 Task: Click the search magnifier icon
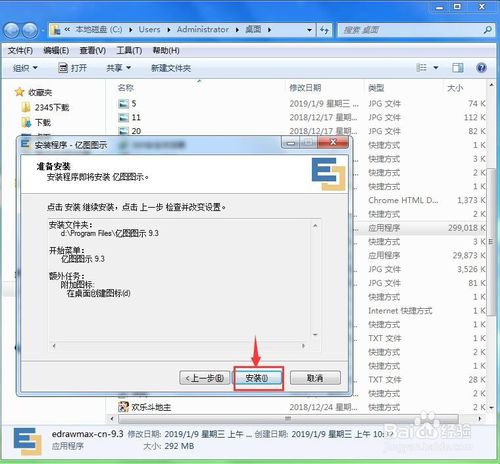coord(488,30)
